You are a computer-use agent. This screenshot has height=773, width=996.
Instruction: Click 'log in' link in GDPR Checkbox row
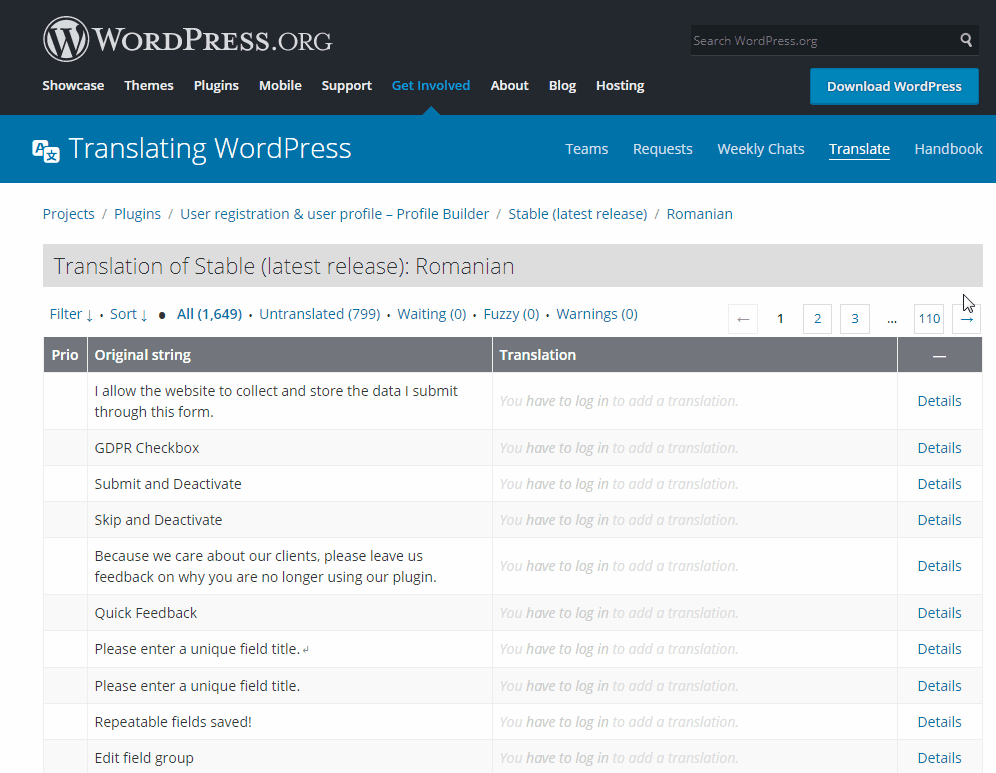point(591,448)
